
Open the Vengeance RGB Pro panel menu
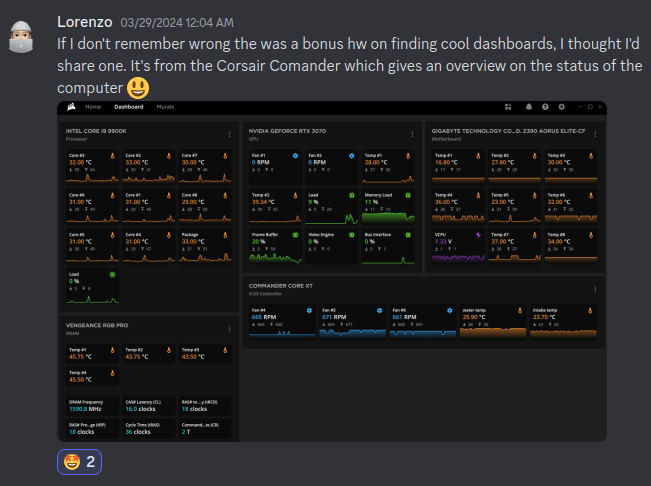click(x=229, y=329)
